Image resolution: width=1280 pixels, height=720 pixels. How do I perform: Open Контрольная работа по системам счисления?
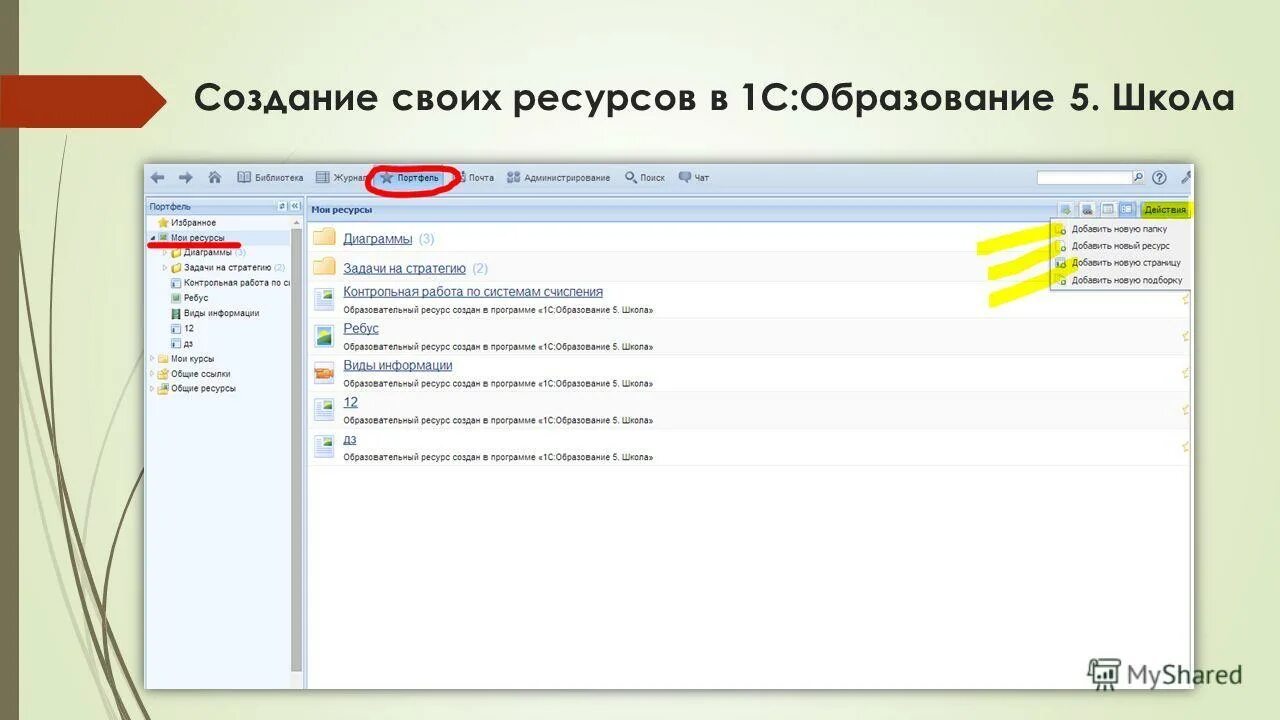click(472, 291)
